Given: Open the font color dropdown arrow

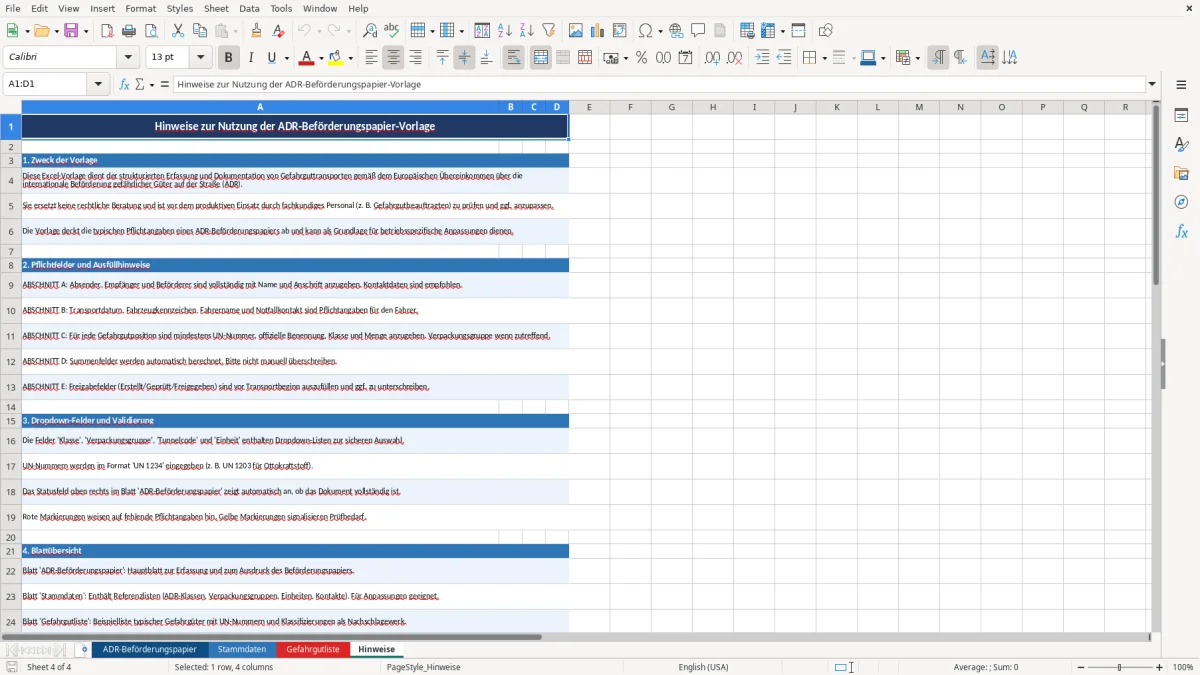Looking at the screenshot, I should 322,58.
